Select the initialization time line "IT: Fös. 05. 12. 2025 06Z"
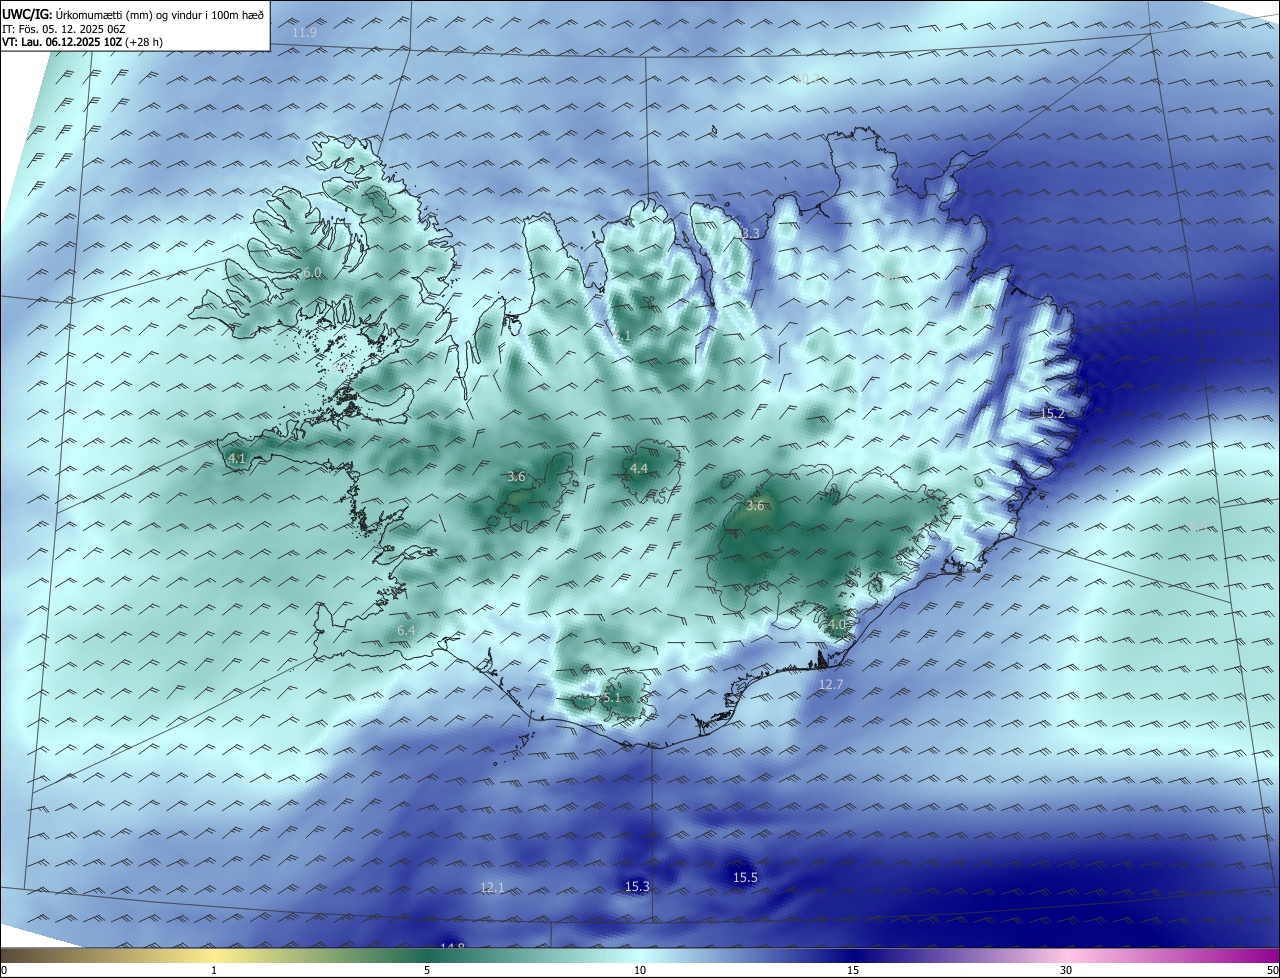 63,29
